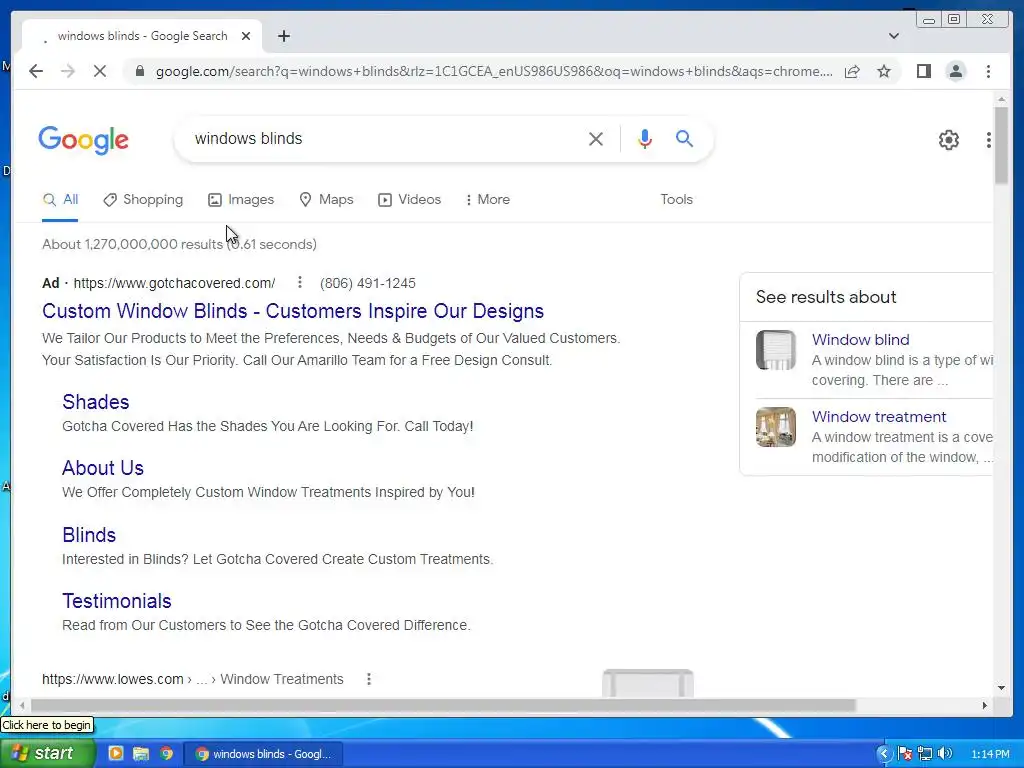Screen dimensions: 1024x768
Task: Select the windows blinds Chrome taskbar button
Action: pyautogui.click(x=264, y=754)
